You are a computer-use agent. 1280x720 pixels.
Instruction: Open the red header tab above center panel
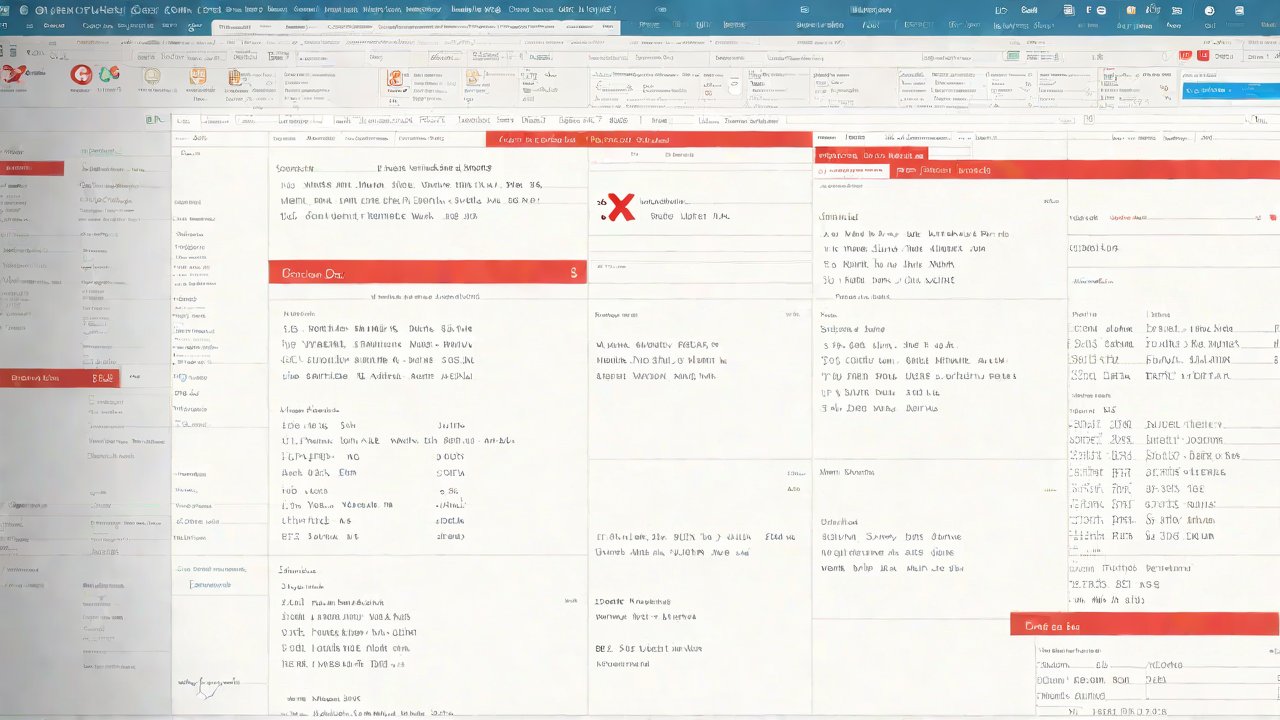(648, 140)
